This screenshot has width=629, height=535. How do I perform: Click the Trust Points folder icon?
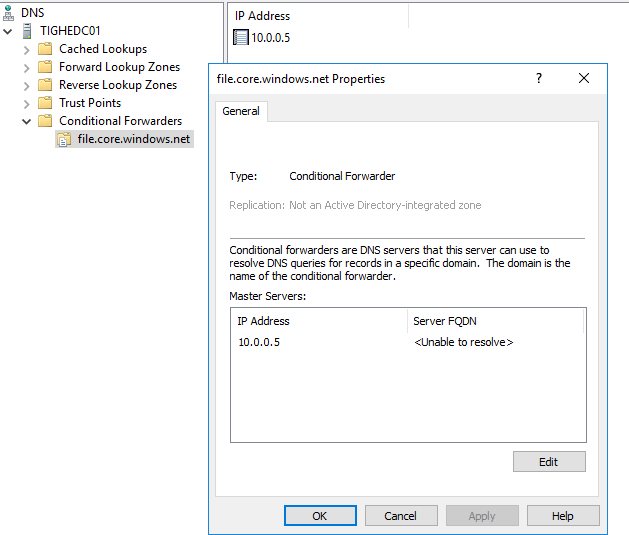pyautogui.click(x=45, y=103)
